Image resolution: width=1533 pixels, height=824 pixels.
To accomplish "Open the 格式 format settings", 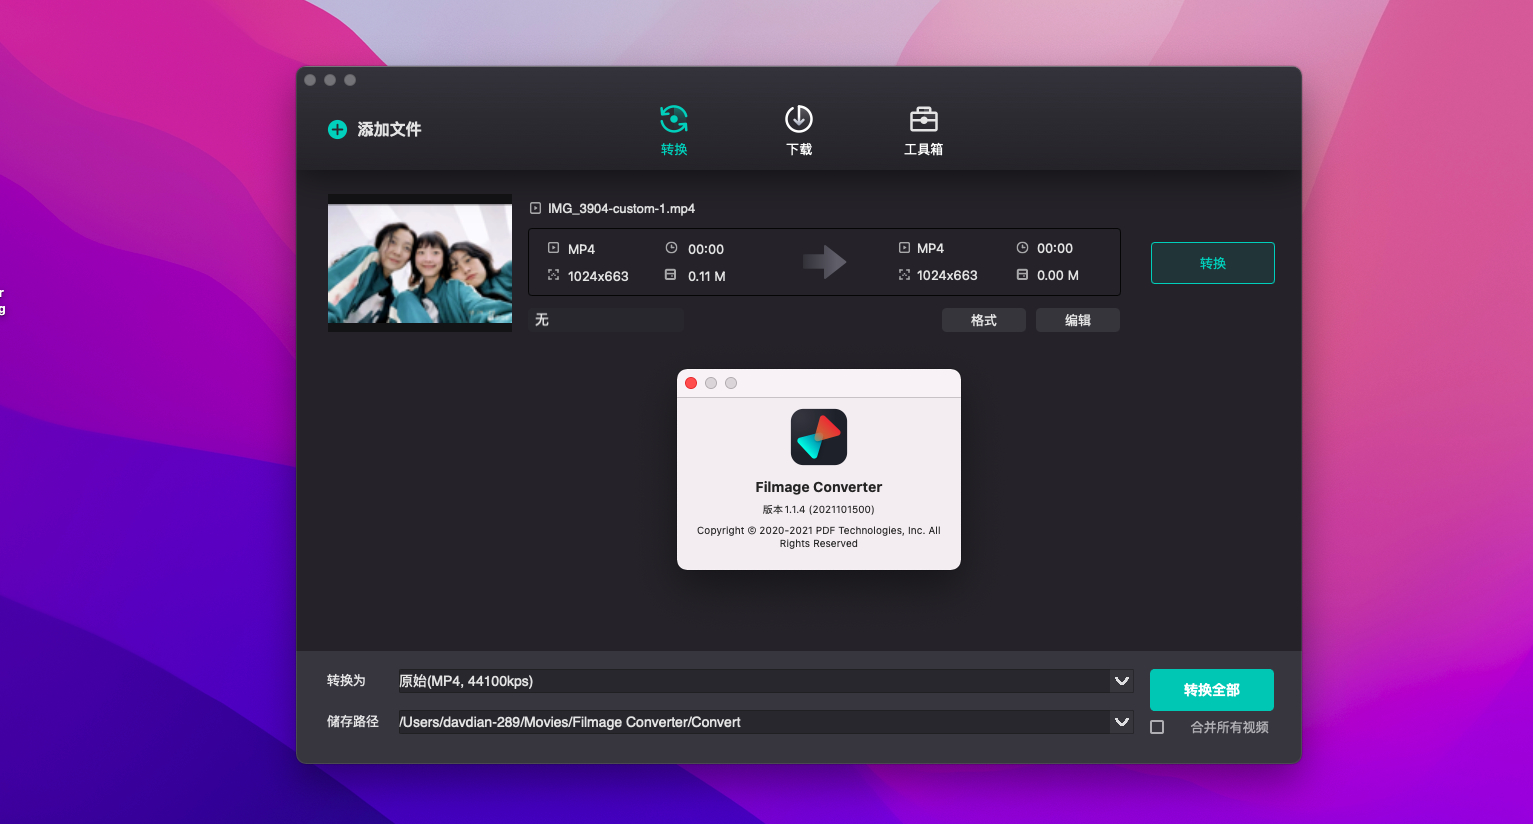I will tap(984, 320).
